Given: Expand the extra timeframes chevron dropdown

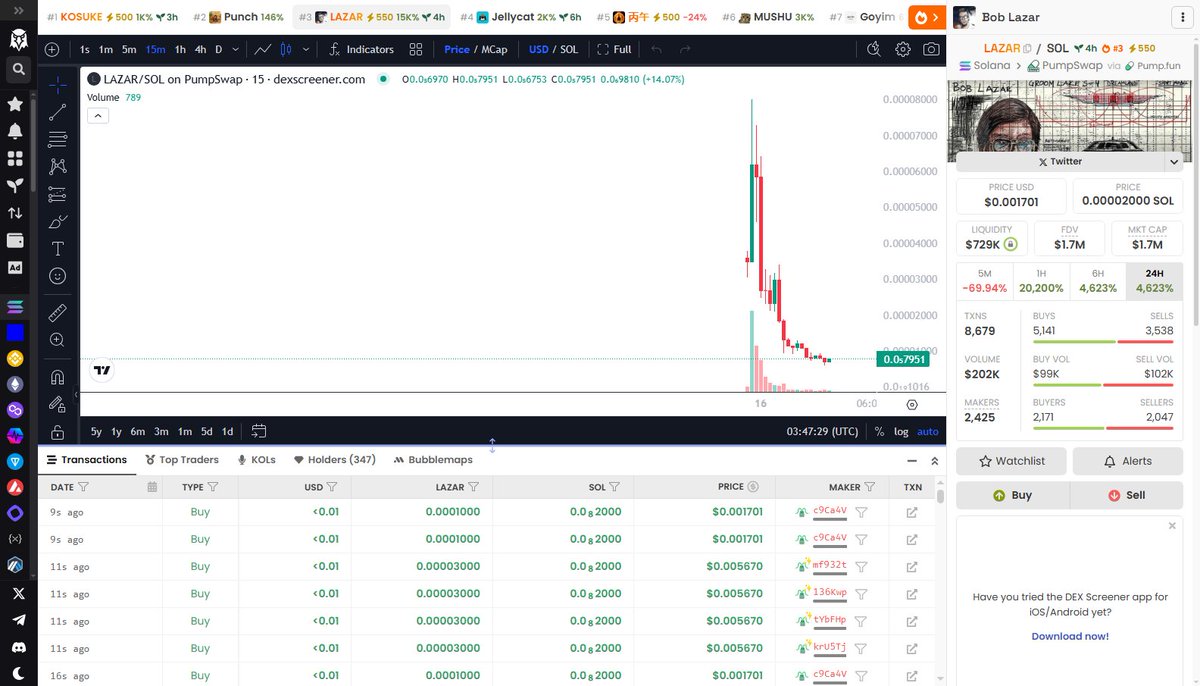Looking at the screenshot, I should [237, 49].
